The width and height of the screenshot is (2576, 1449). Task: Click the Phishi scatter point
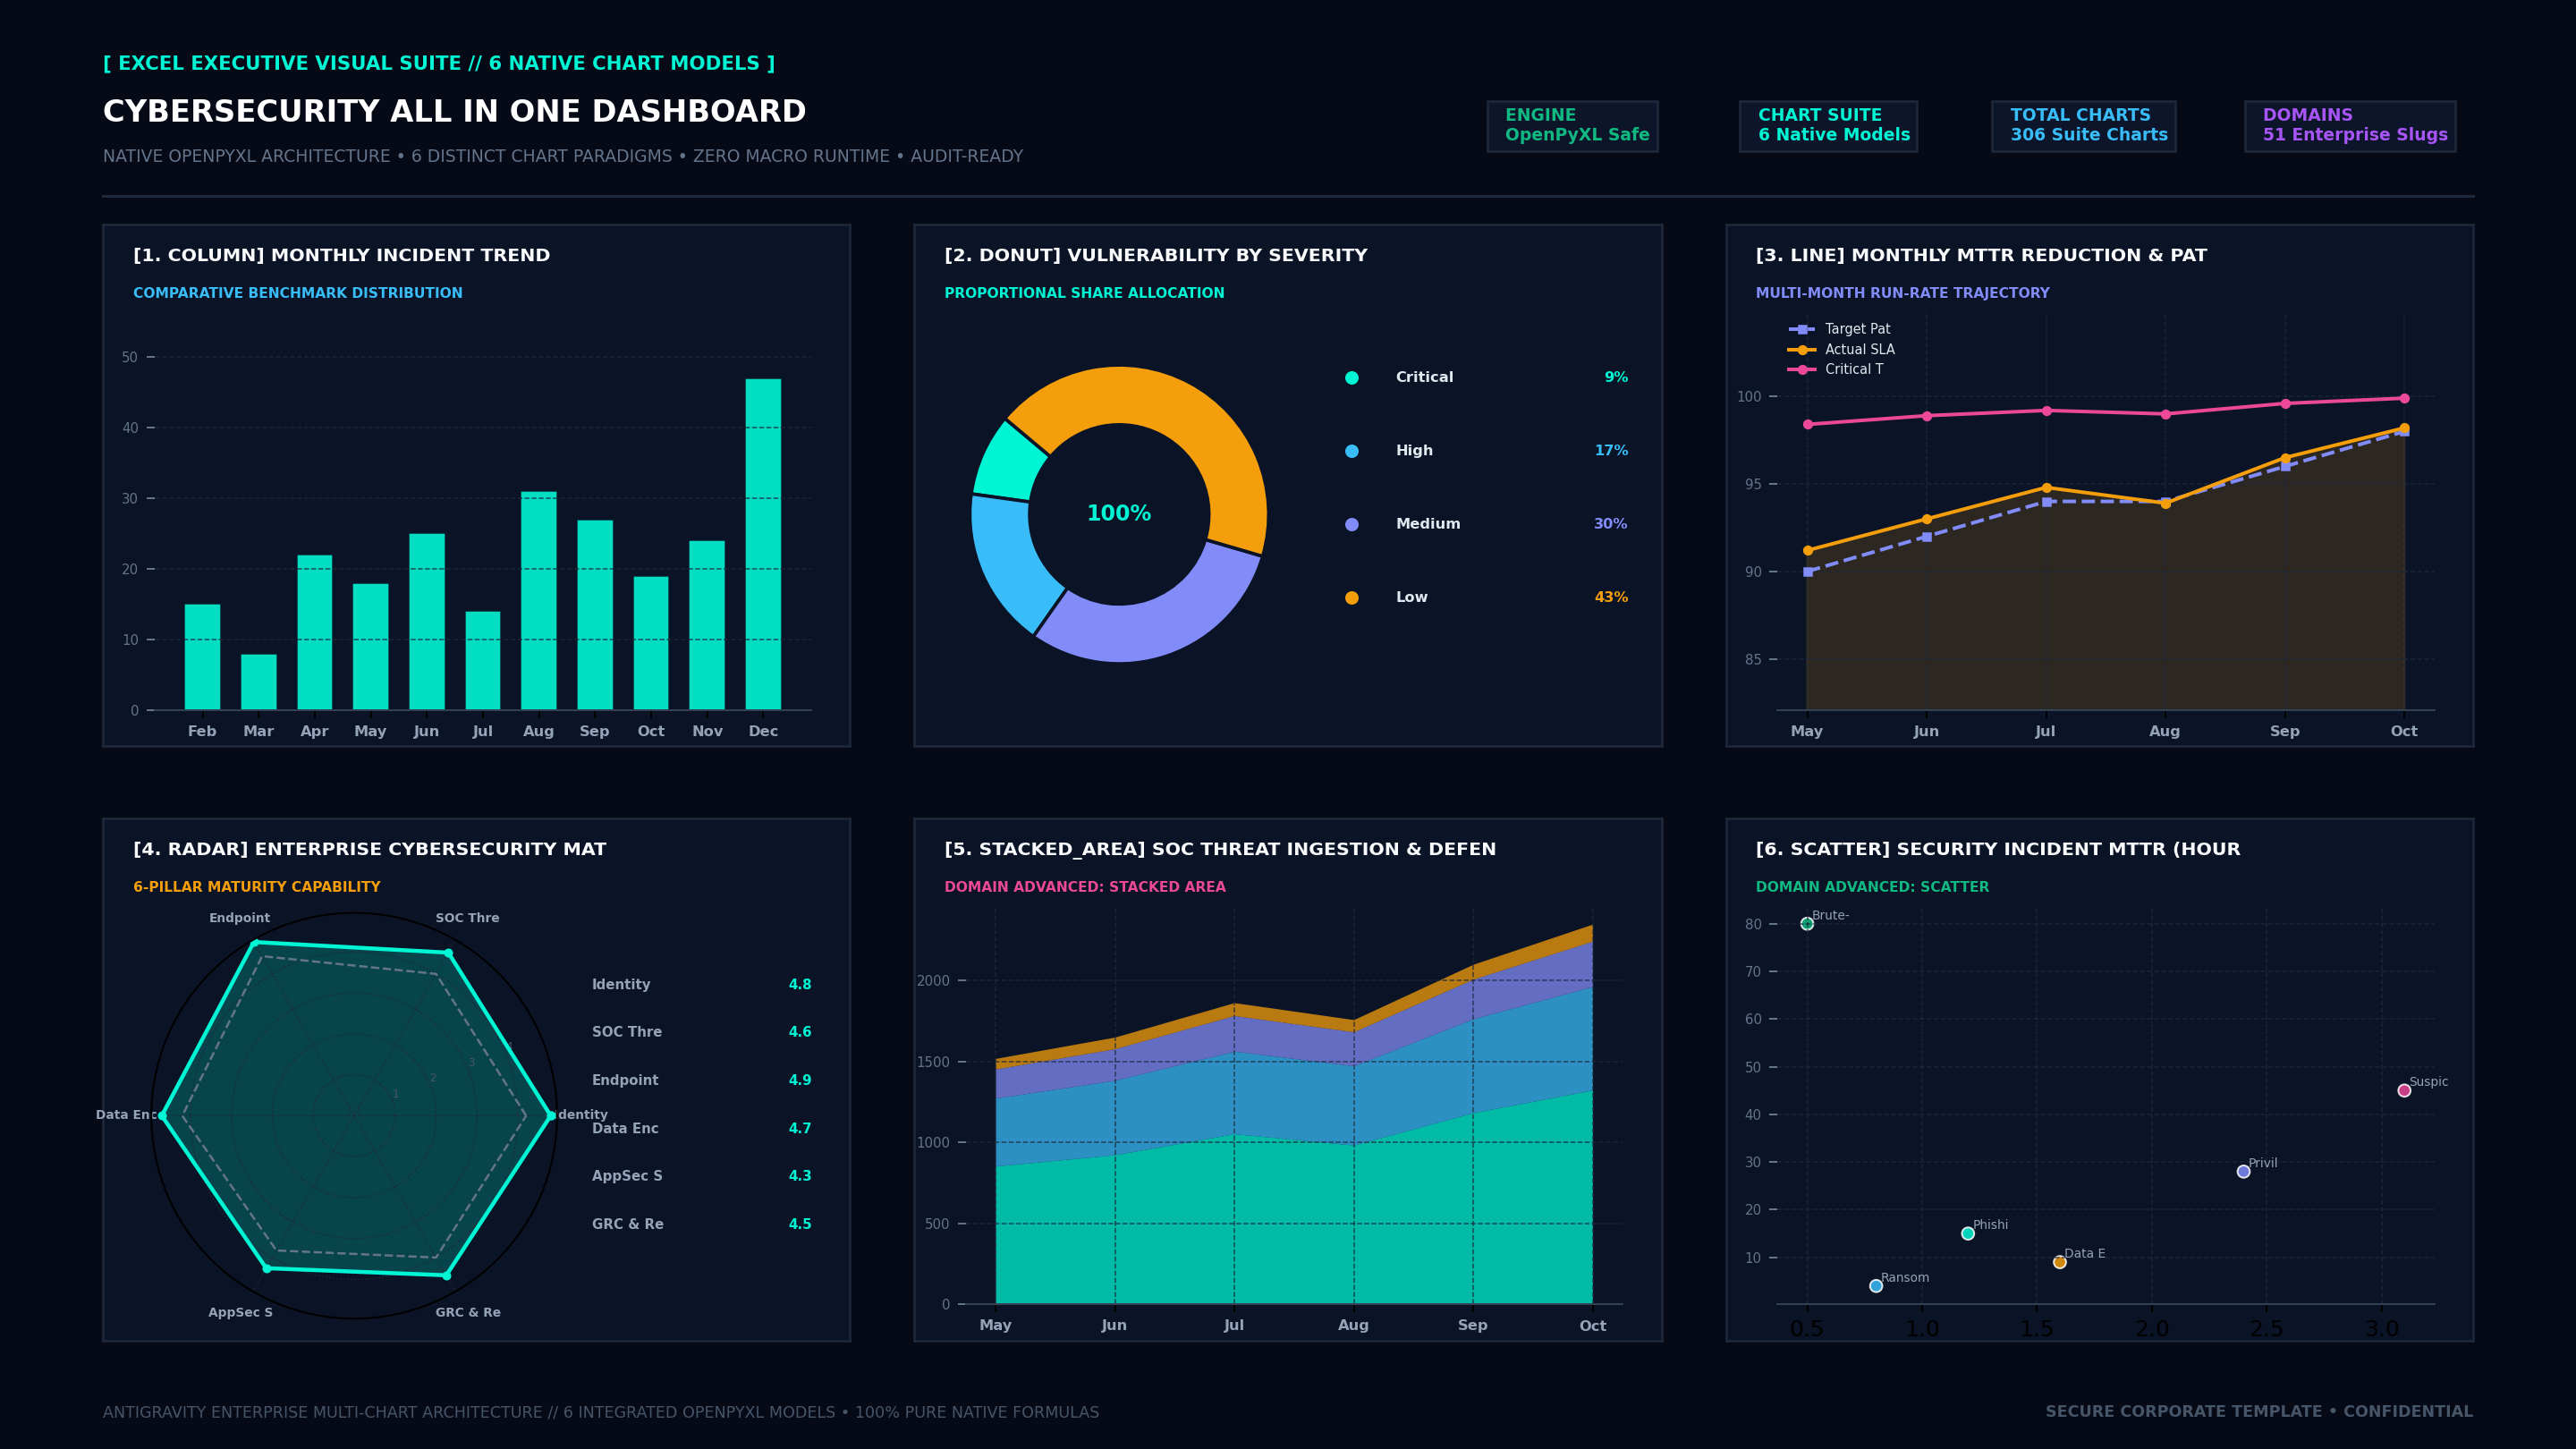pos(1968,1233)
